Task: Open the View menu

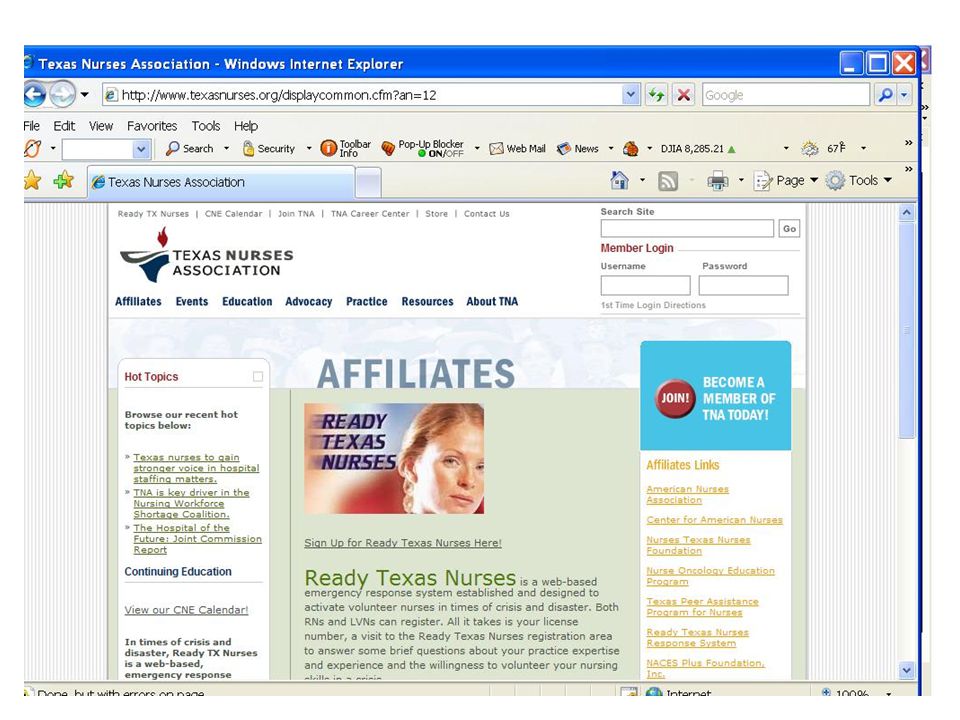Action: 101,126
